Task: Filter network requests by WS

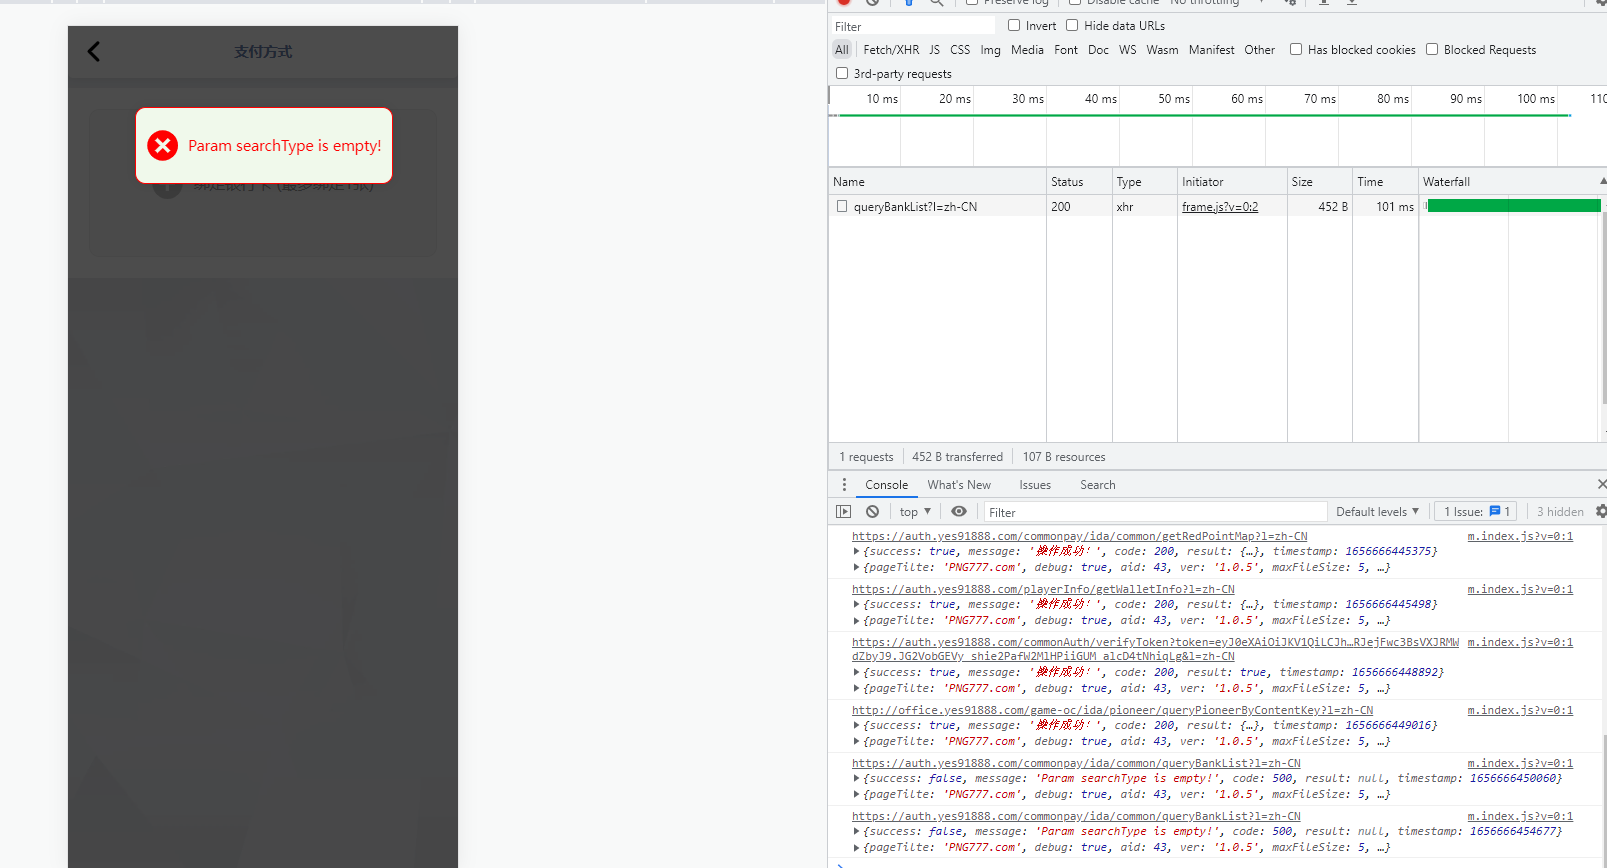Action: coord(1128,50)
